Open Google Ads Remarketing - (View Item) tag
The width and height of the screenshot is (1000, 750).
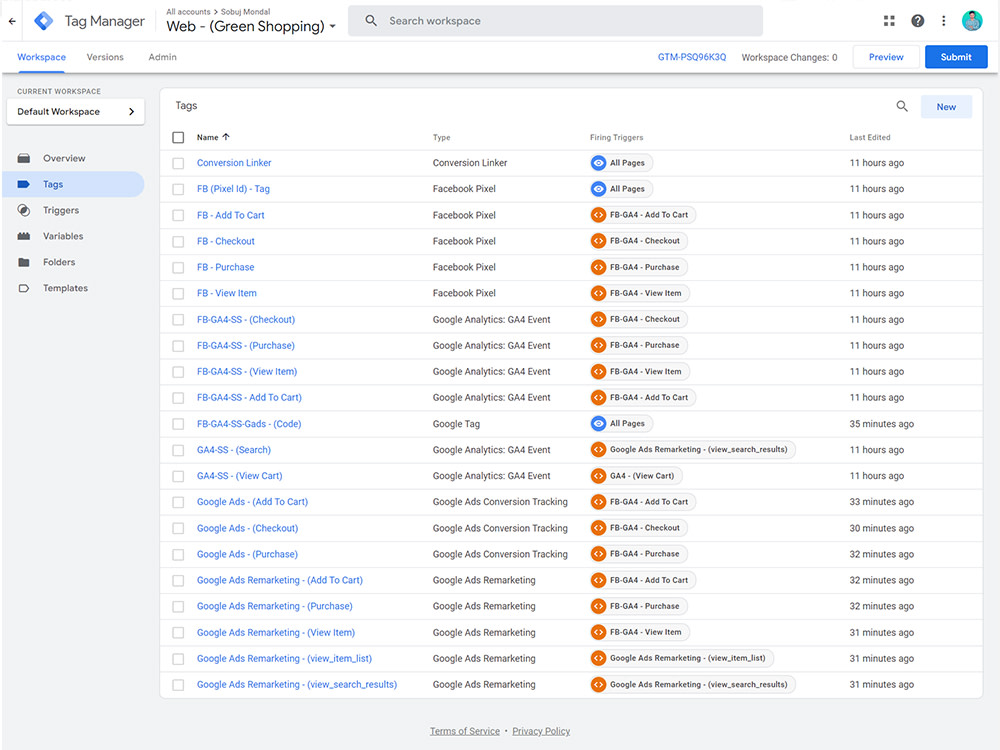pos(276,633)
